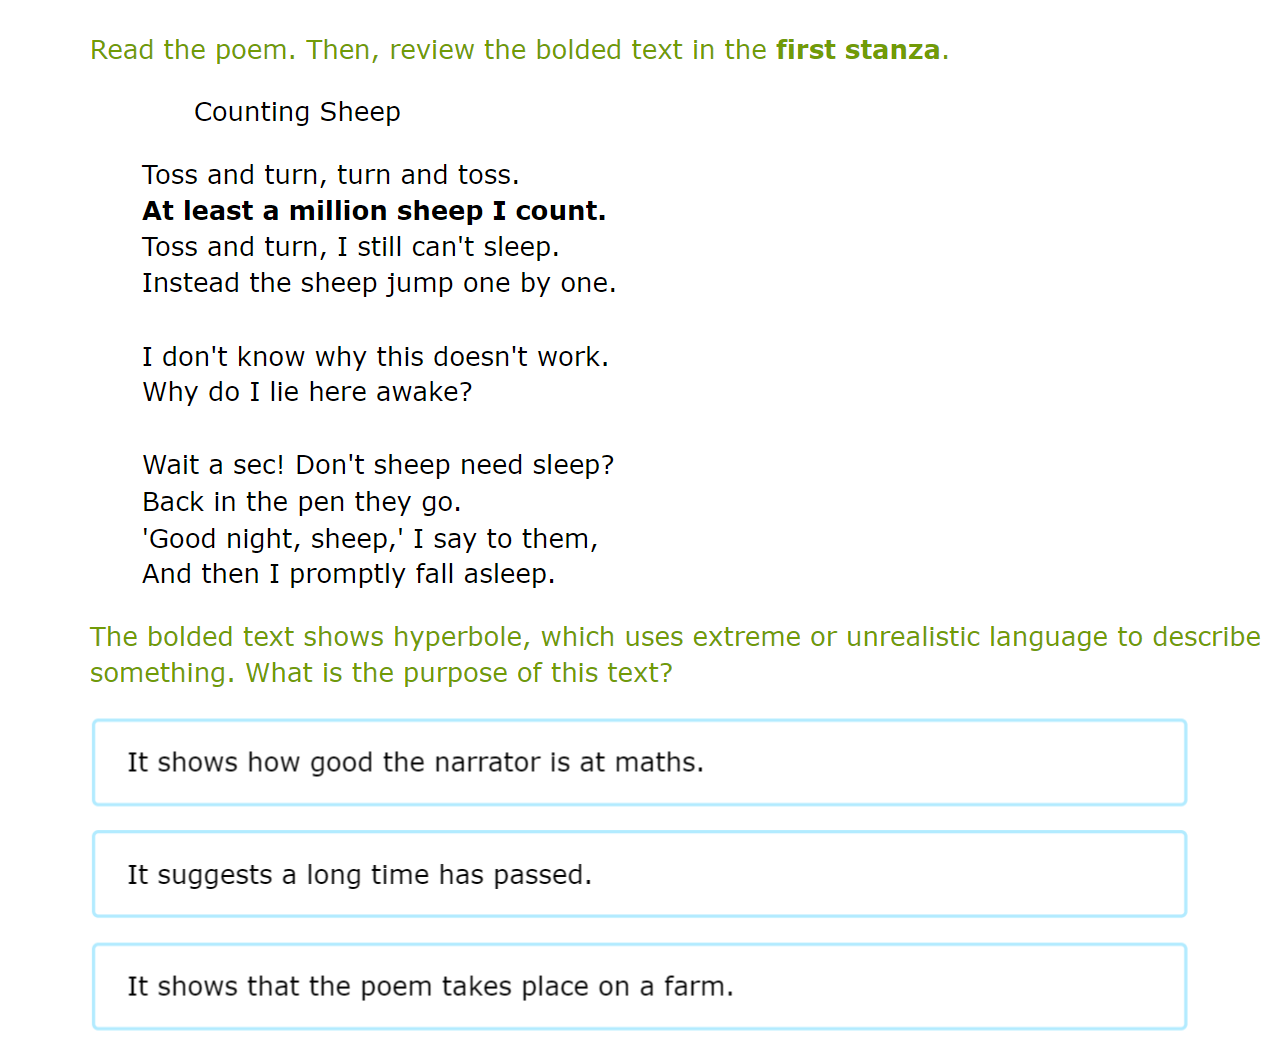This screenshot has height=1061, width=1280.
Task: Pick 'It shows that the poem takes place on a farm'
Action: pyautogui.click(x=639, y=986)
